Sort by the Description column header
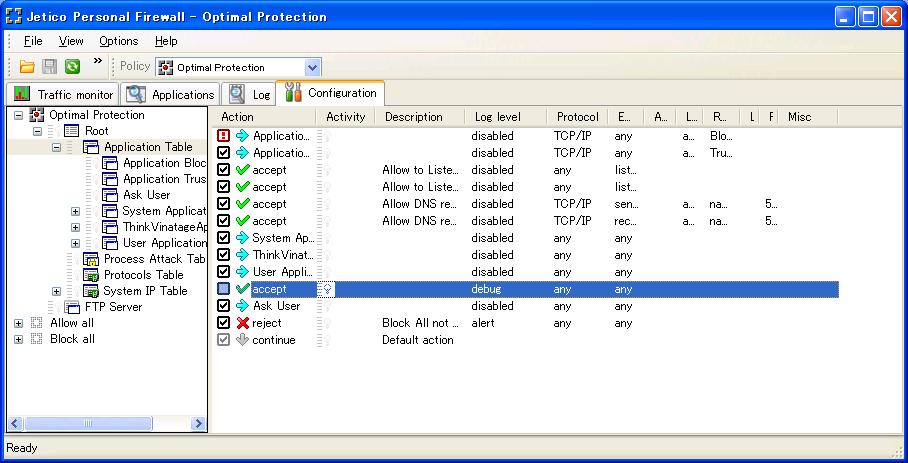Screen dimensions: 908x463 click(420, 117)
